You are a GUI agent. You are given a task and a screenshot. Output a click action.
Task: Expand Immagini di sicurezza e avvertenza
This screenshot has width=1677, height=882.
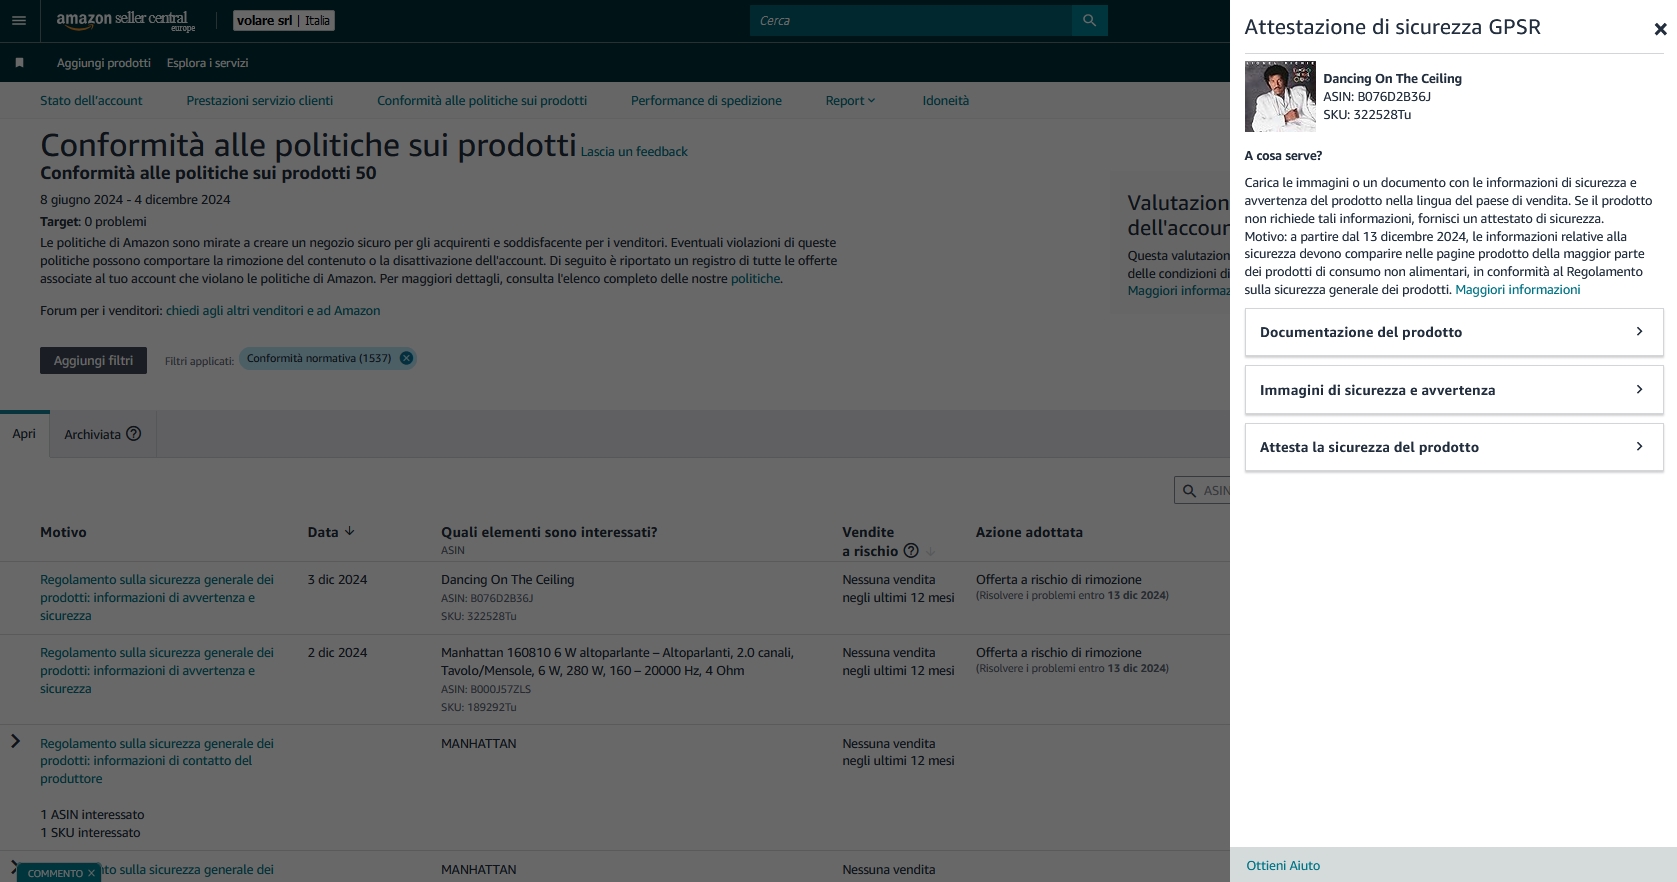click(x=1453, y=390)
